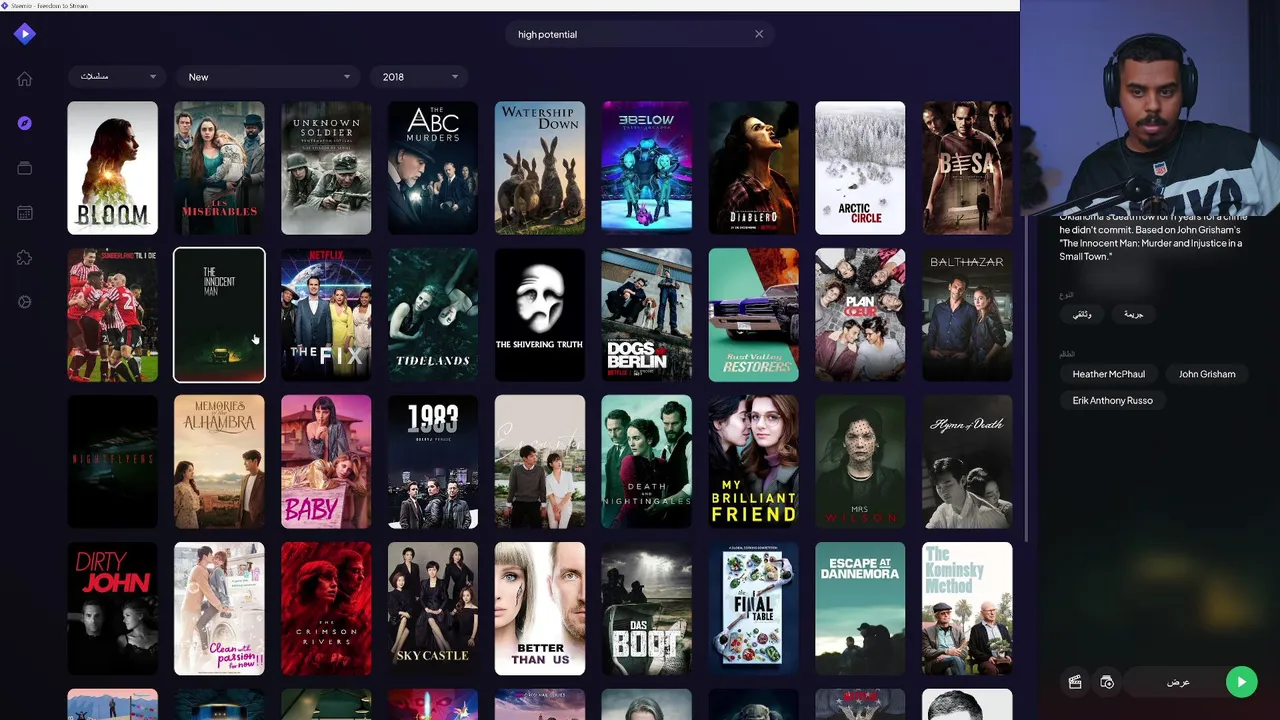Select the جريمة genre chip
This screenshot has height=720, width=1280.
click(1133, 314)
